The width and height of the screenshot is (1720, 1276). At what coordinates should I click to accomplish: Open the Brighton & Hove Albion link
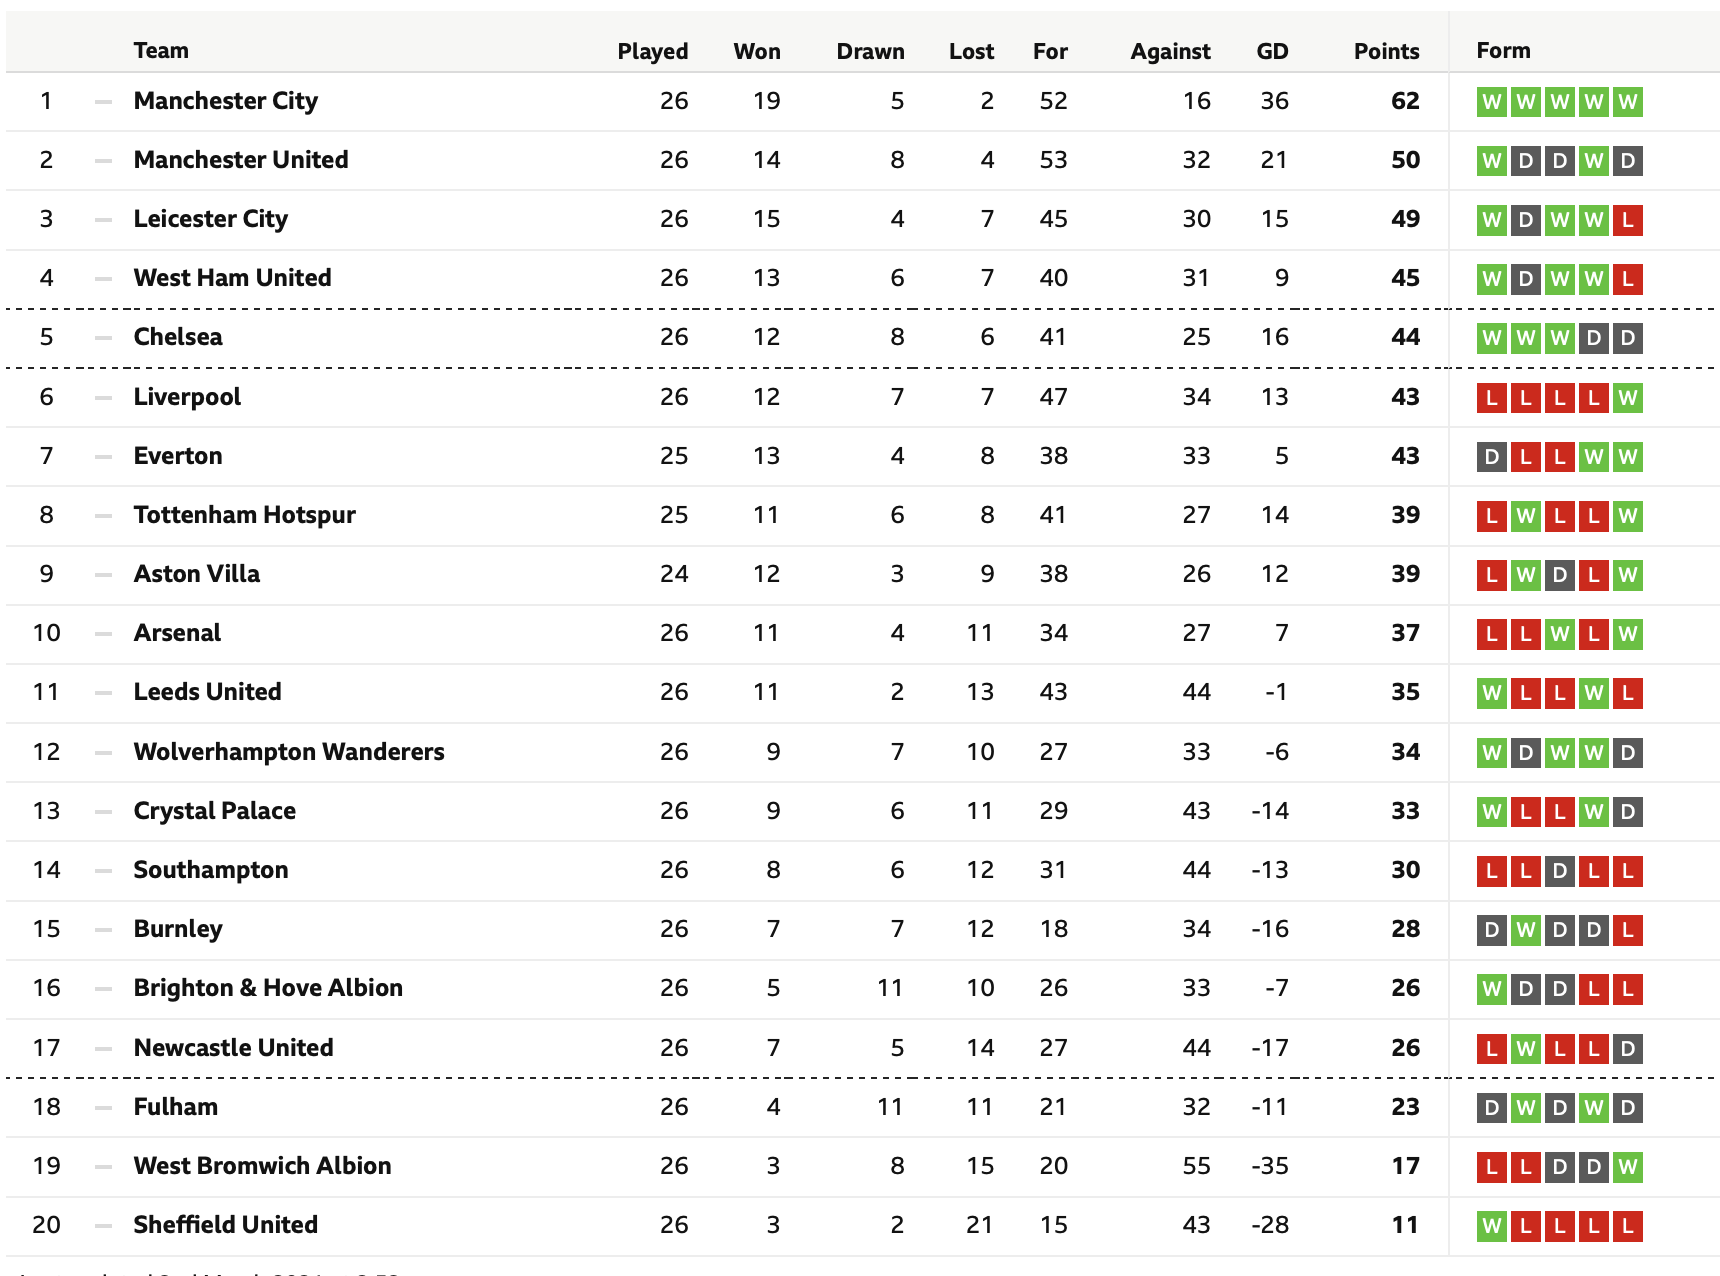click(268, 988)
